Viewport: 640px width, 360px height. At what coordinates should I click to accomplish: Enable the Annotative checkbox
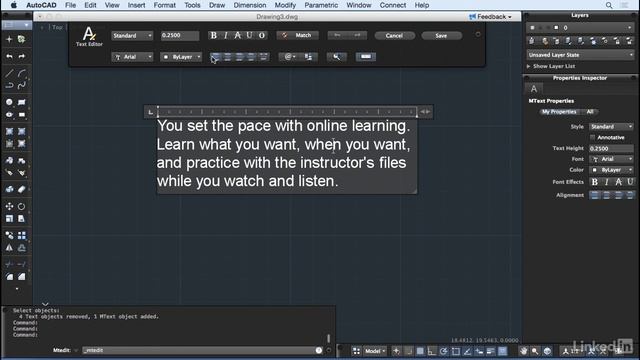(x=592, y=138)
